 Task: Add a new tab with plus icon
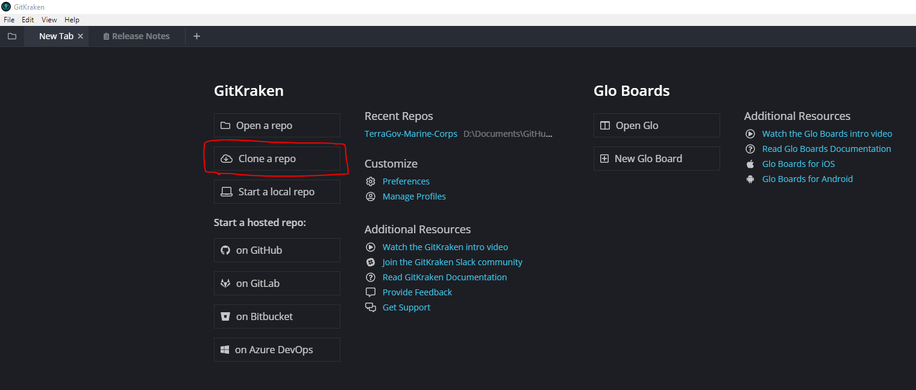[x=196, y=36]
